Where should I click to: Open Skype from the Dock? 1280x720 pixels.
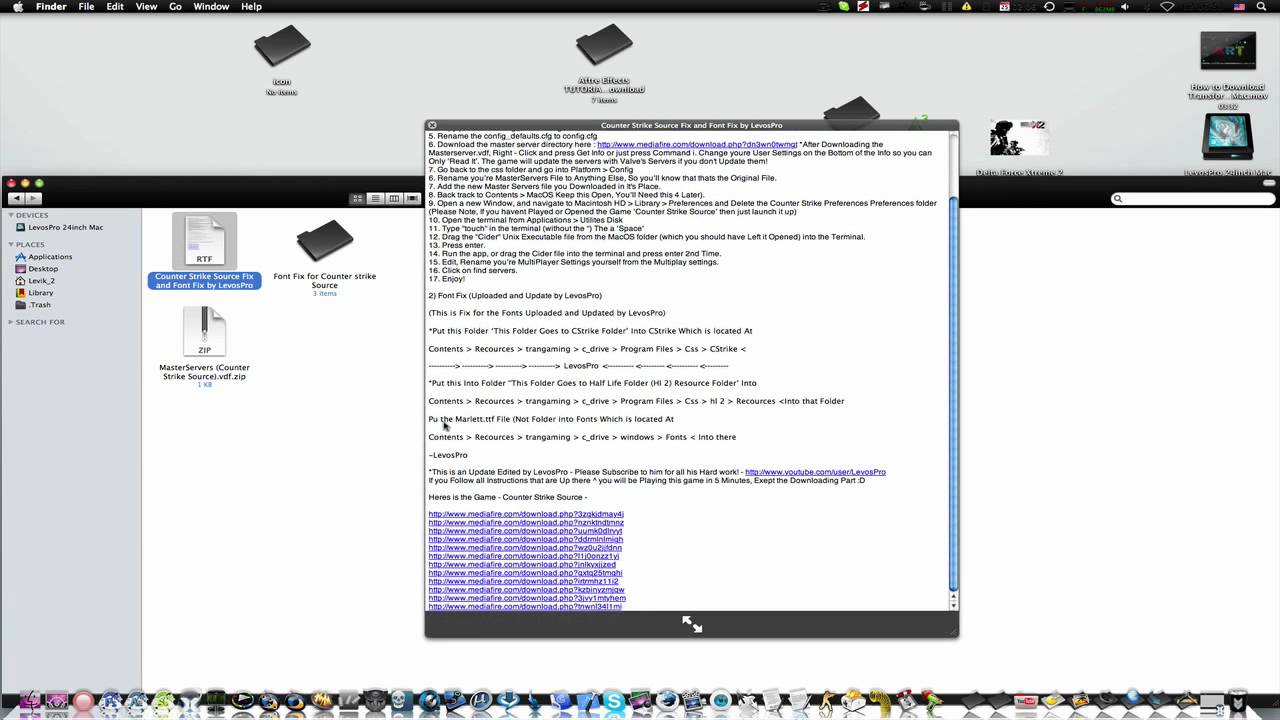(614, 702)
